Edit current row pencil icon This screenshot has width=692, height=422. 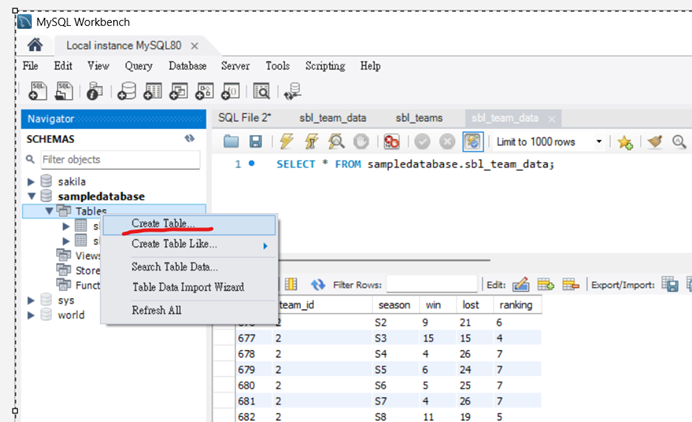pyautogui.click(x=521, y=285)
